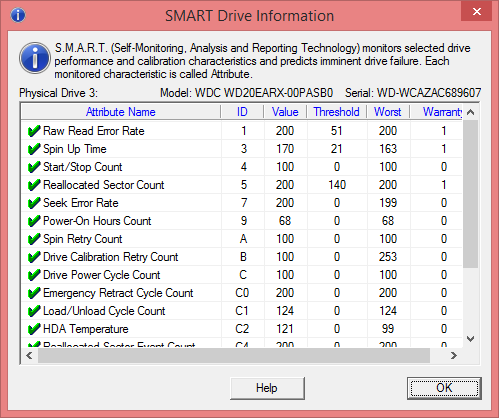Select the Reallocated Sector Count row
This screenshot has height=418, width=499.
click(x=242, y=185)
